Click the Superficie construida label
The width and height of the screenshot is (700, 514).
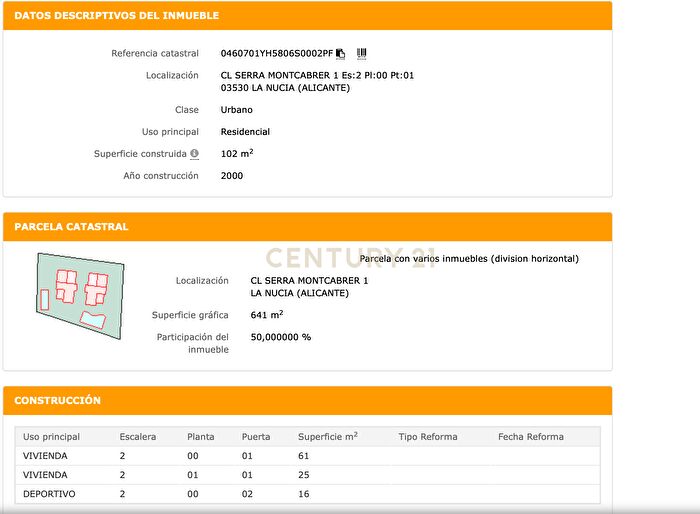140,154
